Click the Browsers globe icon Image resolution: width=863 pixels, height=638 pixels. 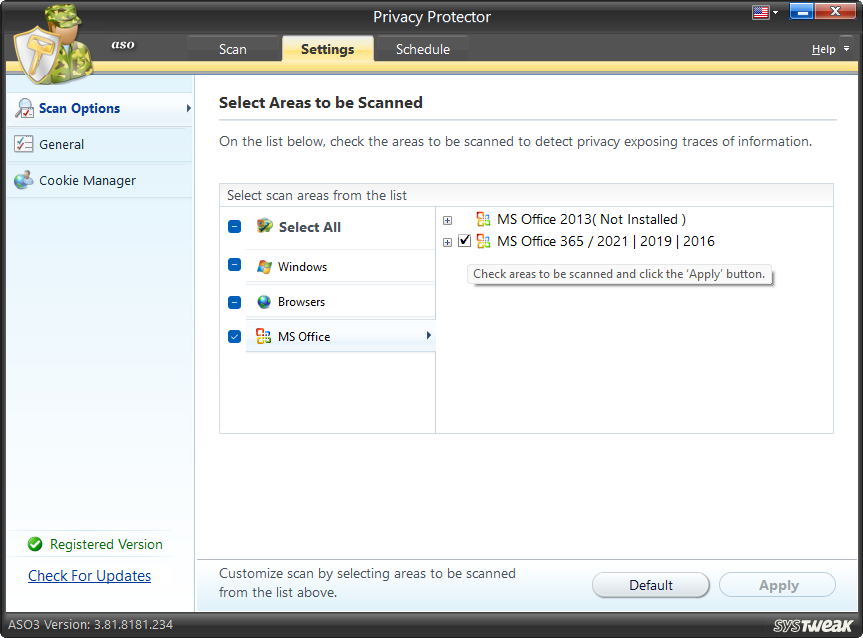pyautogui.click(x=264, y=300)
